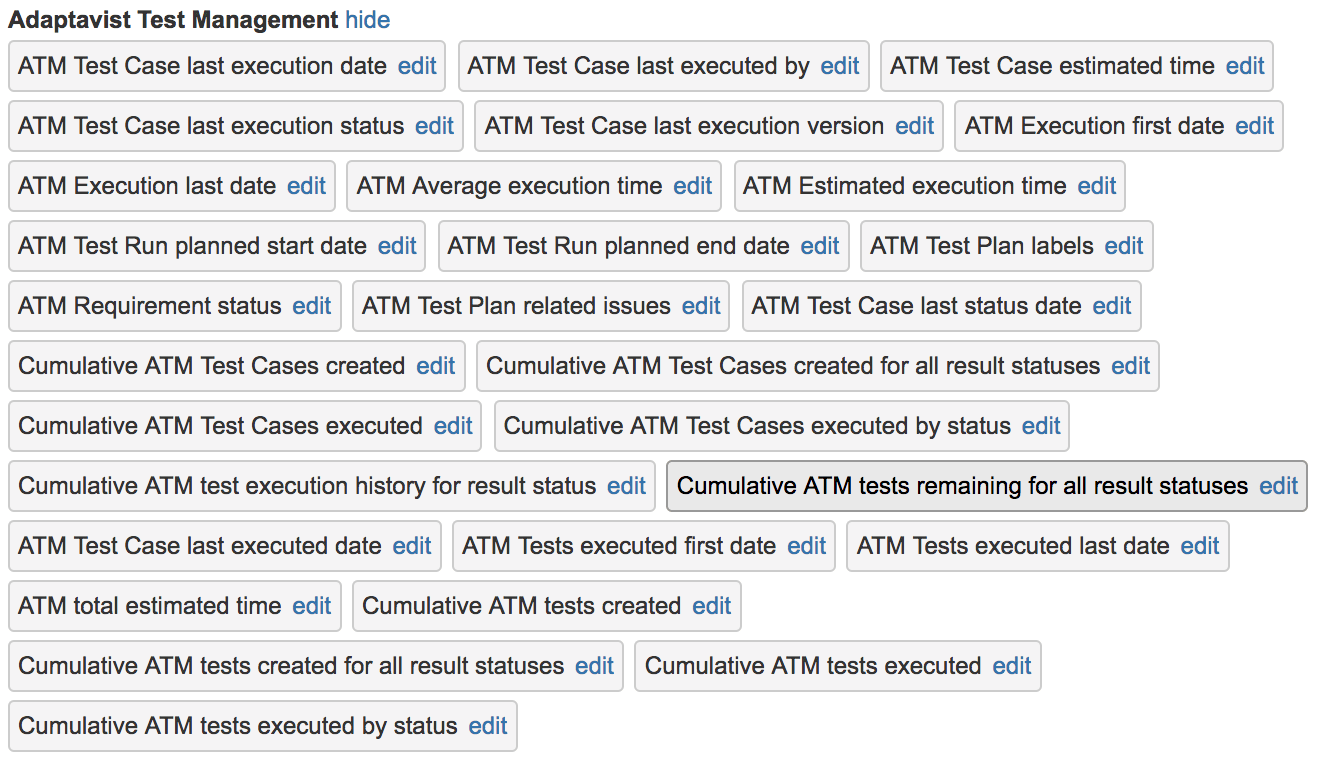Edit Cumulative ATM tests executed by status
The width and height of the screenshot is (1320, 760).
pos(488,726)
